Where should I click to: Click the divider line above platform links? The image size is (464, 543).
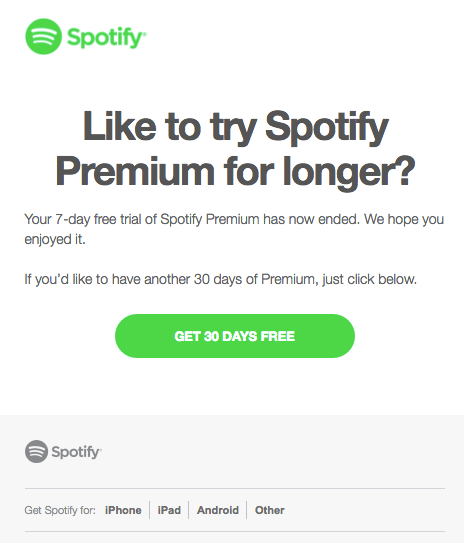(x=235, y=489)
